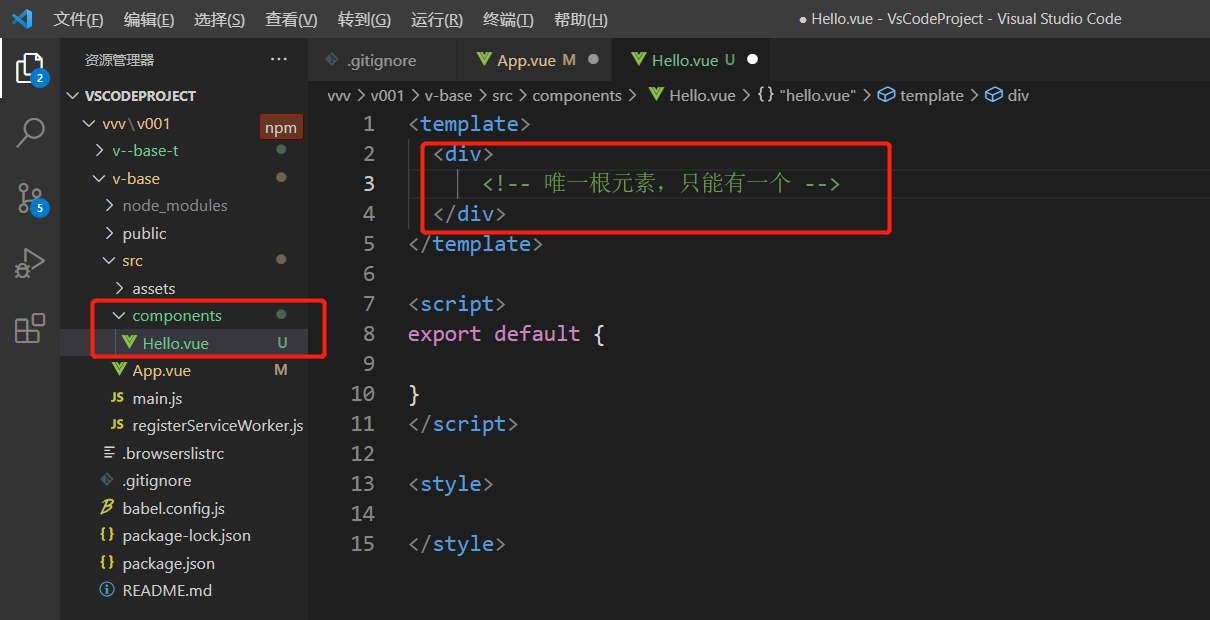
Task: Place cursor on 'export default {' line
Action: (506, 334)
